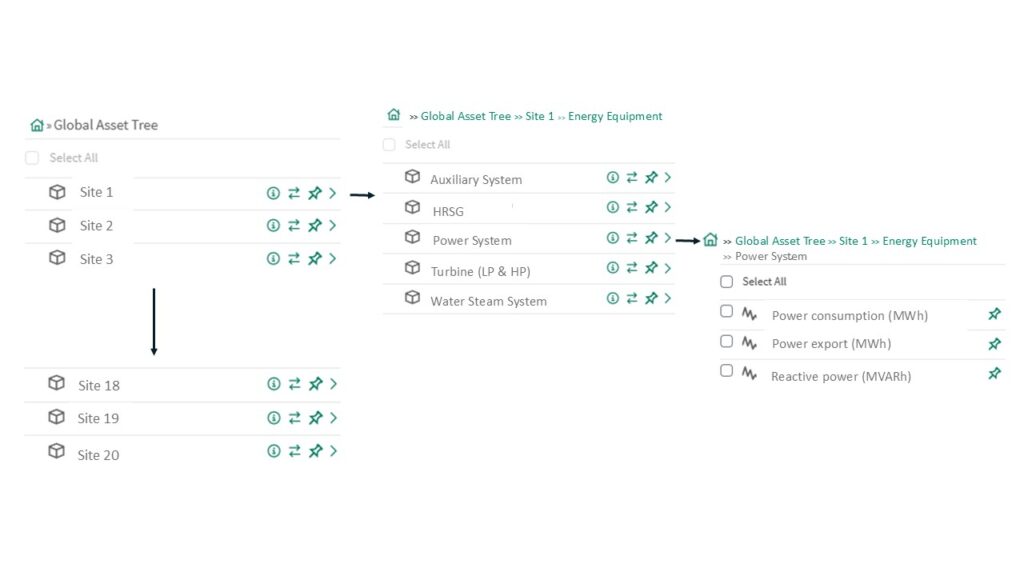Image resolution: width=1024 pixels, height=576 pixels.
Task: Click the info icon for Site 1
Action: click(273, 194)
